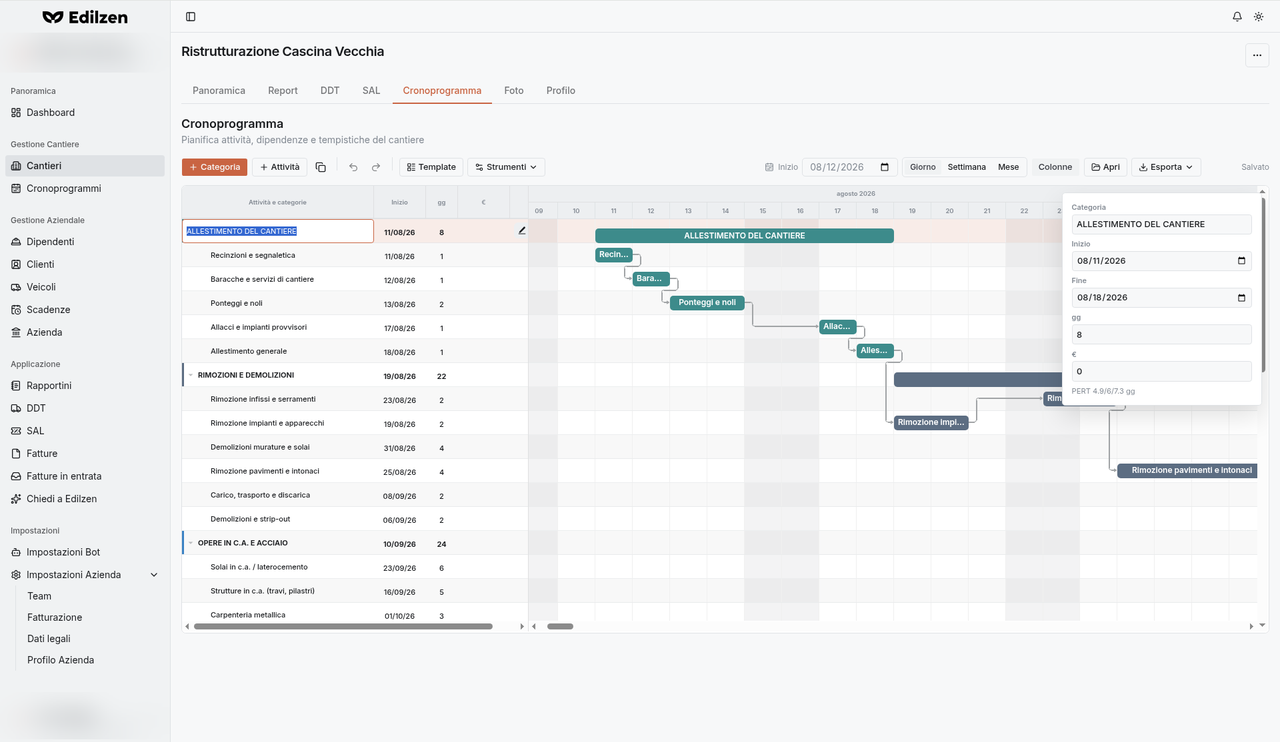Open the notifications bell

coord(1237,17)
